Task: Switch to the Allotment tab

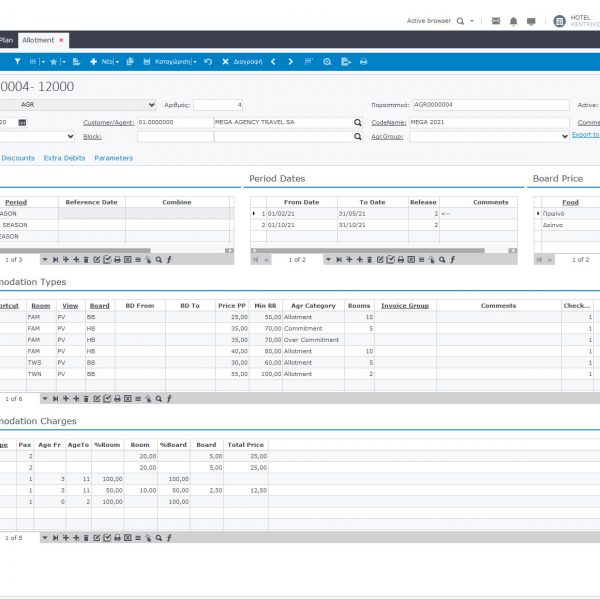Action: [x=38, y=40]
